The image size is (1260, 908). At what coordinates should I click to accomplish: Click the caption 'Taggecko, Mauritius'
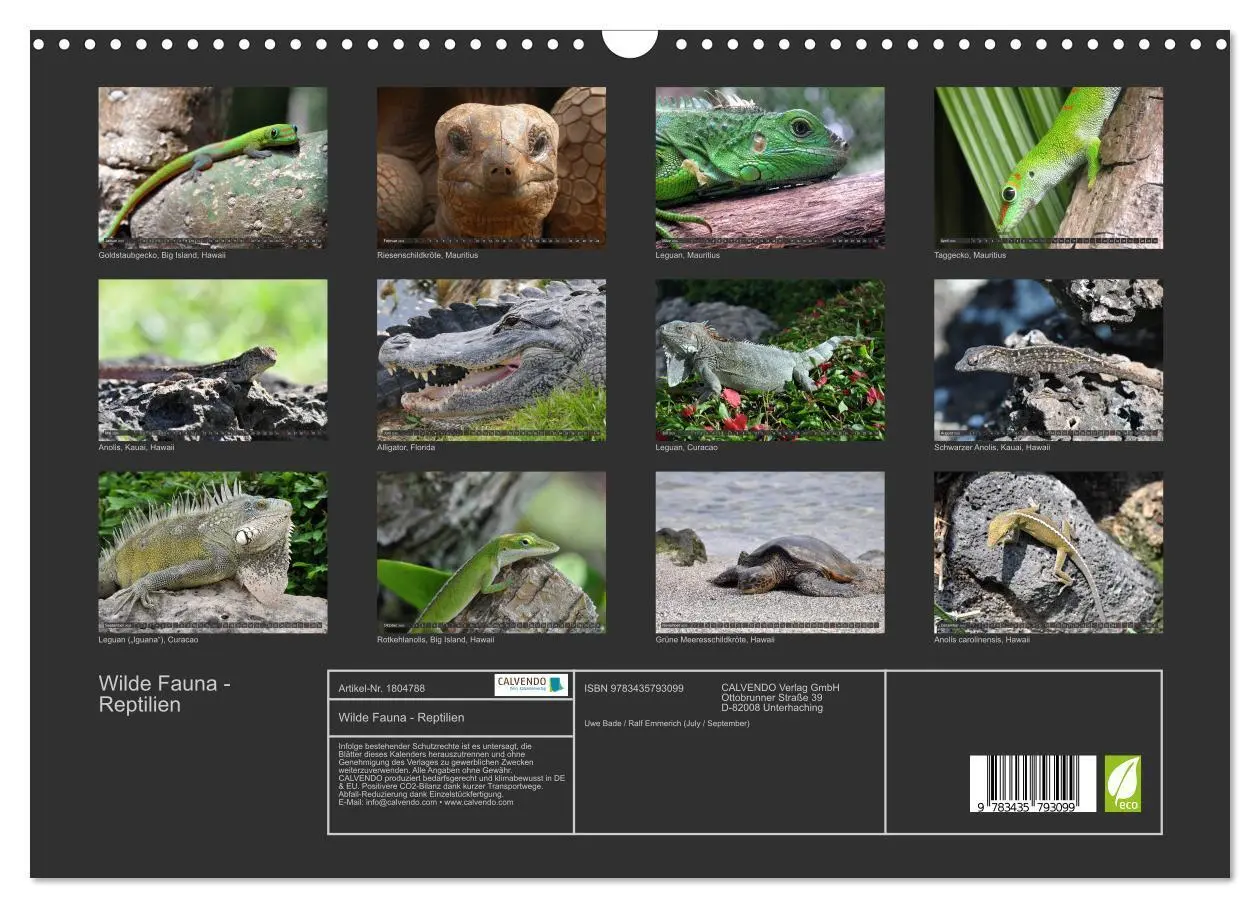coord(971,255)
